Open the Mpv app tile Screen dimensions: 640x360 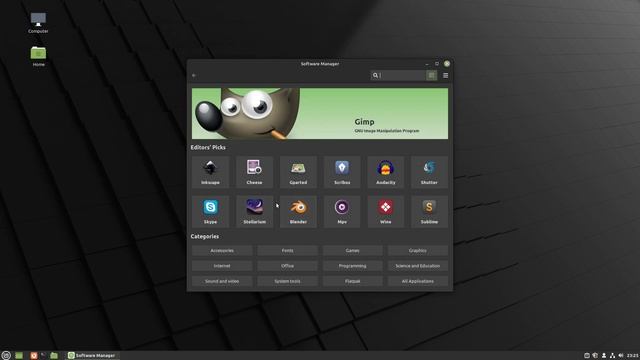342,211
